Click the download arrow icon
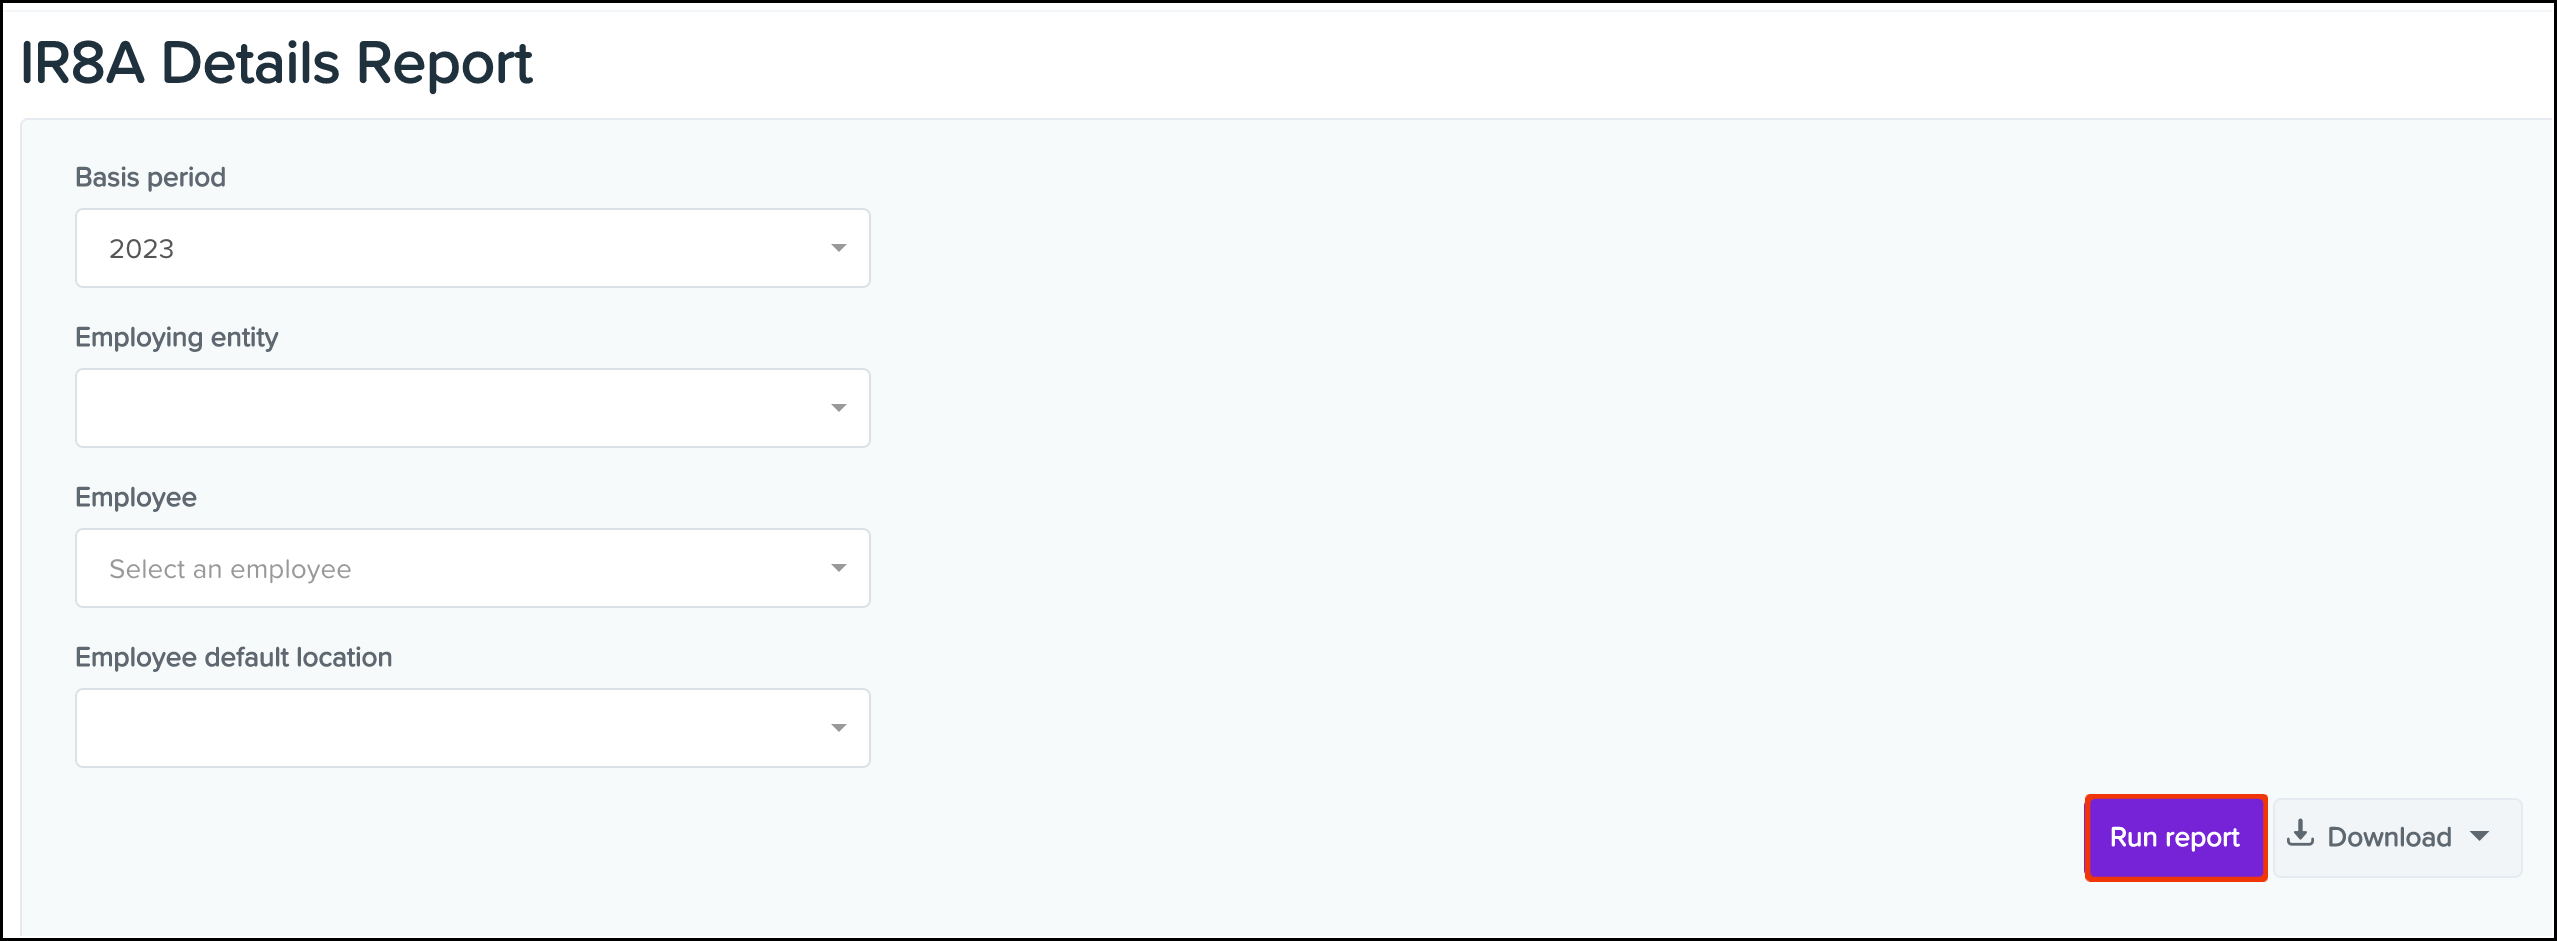This screenshot has height=941, width=2557. (x=2300, y=833)
